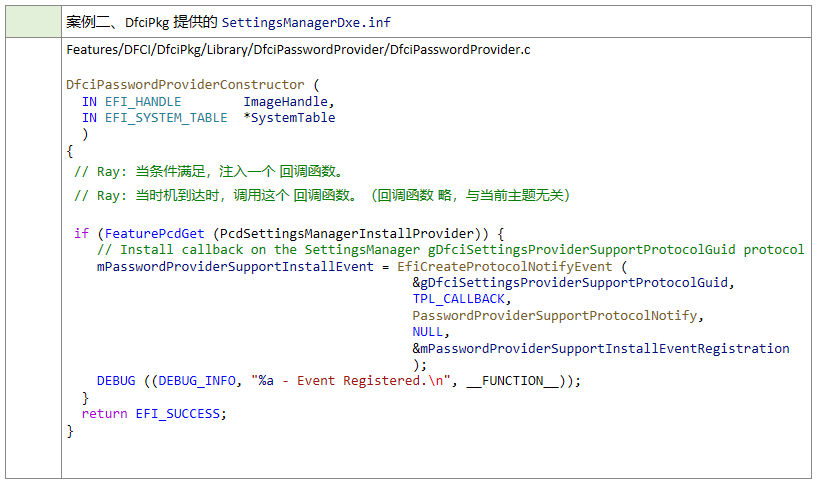Click the "return" keyword
The height and width of the screenshot is (480, 818).
104,414
